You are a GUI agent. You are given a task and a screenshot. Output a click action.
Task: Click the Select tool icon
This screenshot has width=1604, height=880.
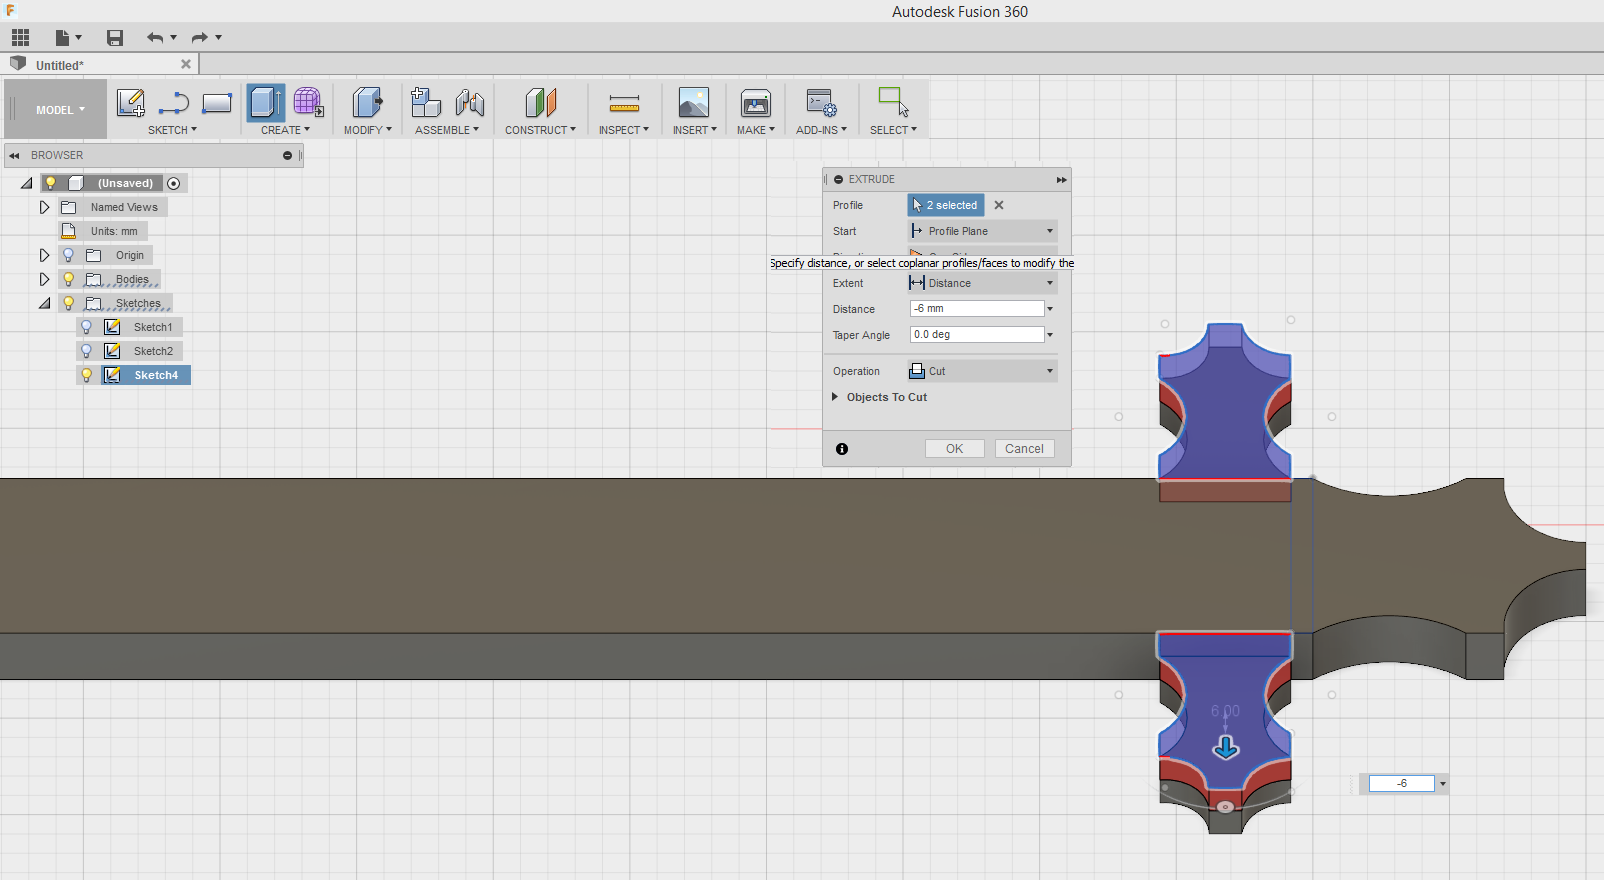click(x=893, y=103)
